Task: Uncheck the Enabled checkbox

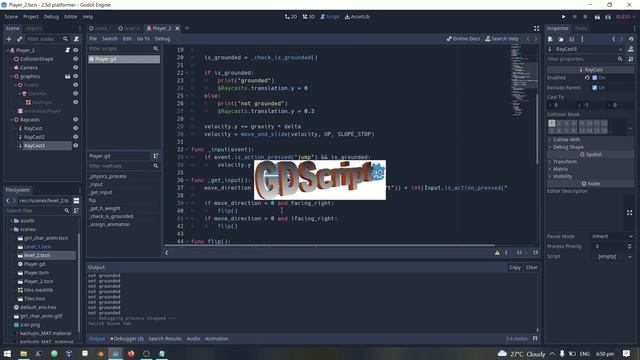Action: (x=595, y=78)
